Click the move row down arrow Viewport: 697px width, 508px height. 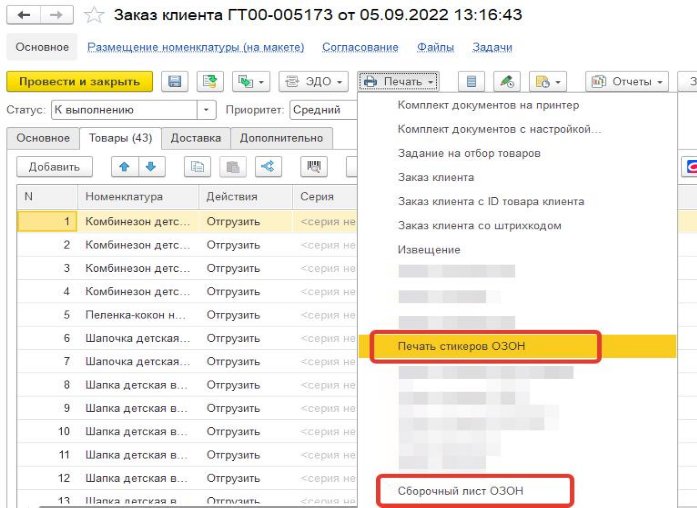(149, 167)
